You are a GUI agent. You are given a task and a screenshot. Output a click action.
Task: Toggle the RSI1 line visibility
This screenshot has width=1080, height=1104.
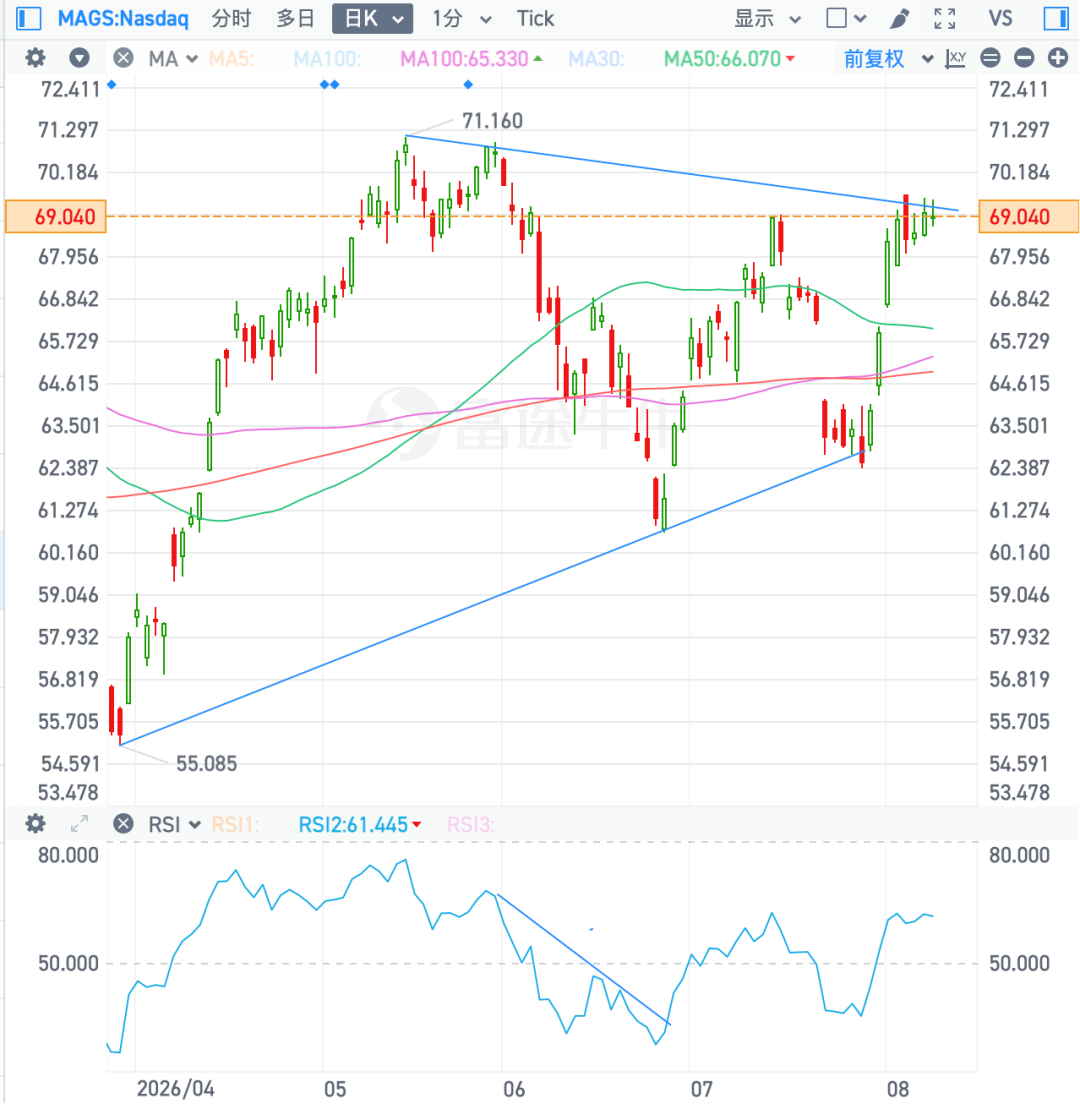(x=235, y=824)
